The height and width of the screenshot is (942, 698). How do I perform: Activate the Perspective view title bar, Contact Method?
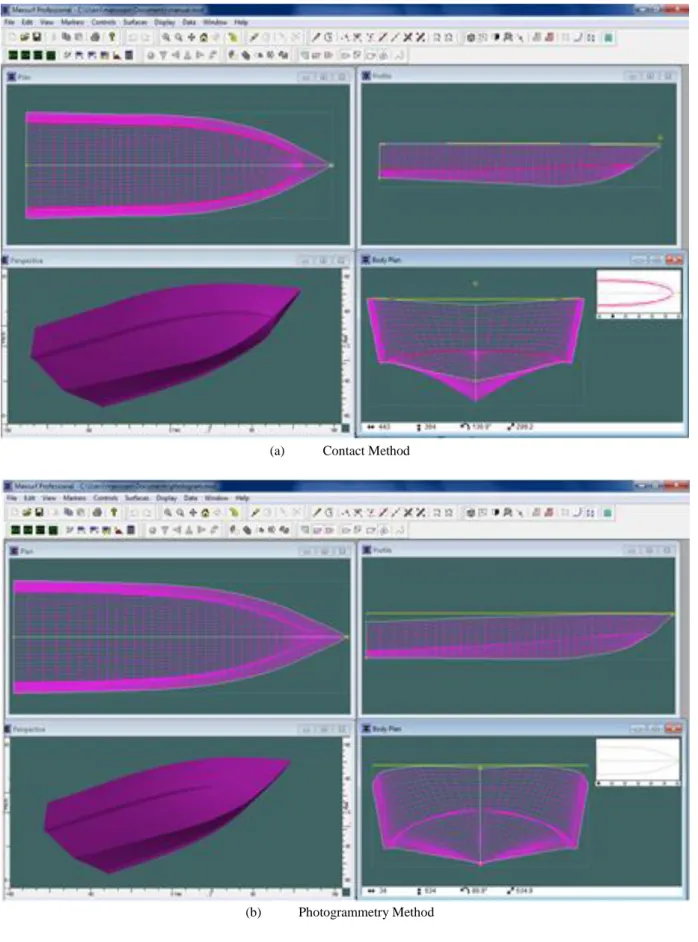[175, 261]
